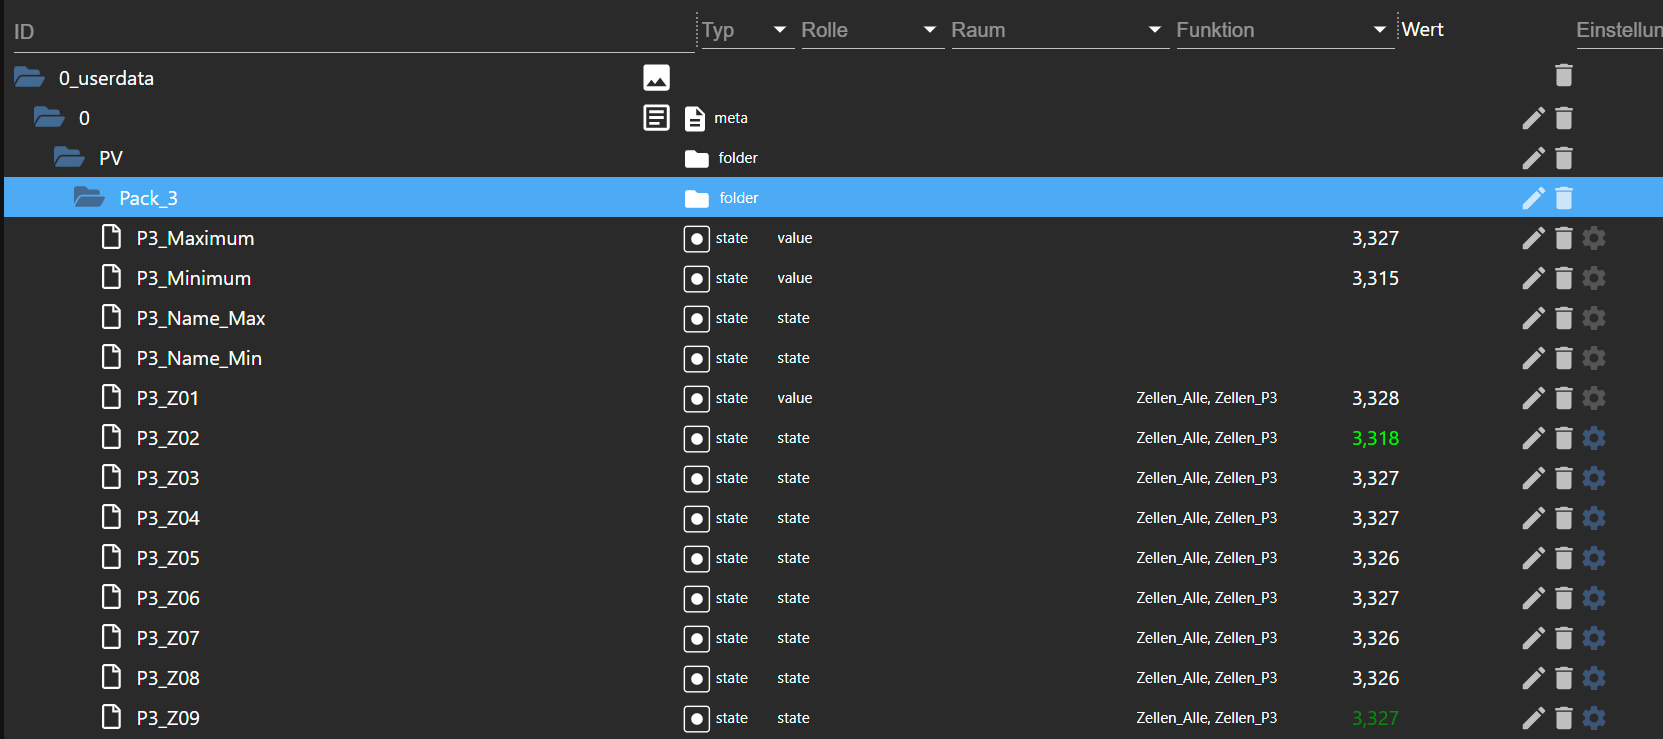Click 'folder' type label of PV row

point(738,158)
